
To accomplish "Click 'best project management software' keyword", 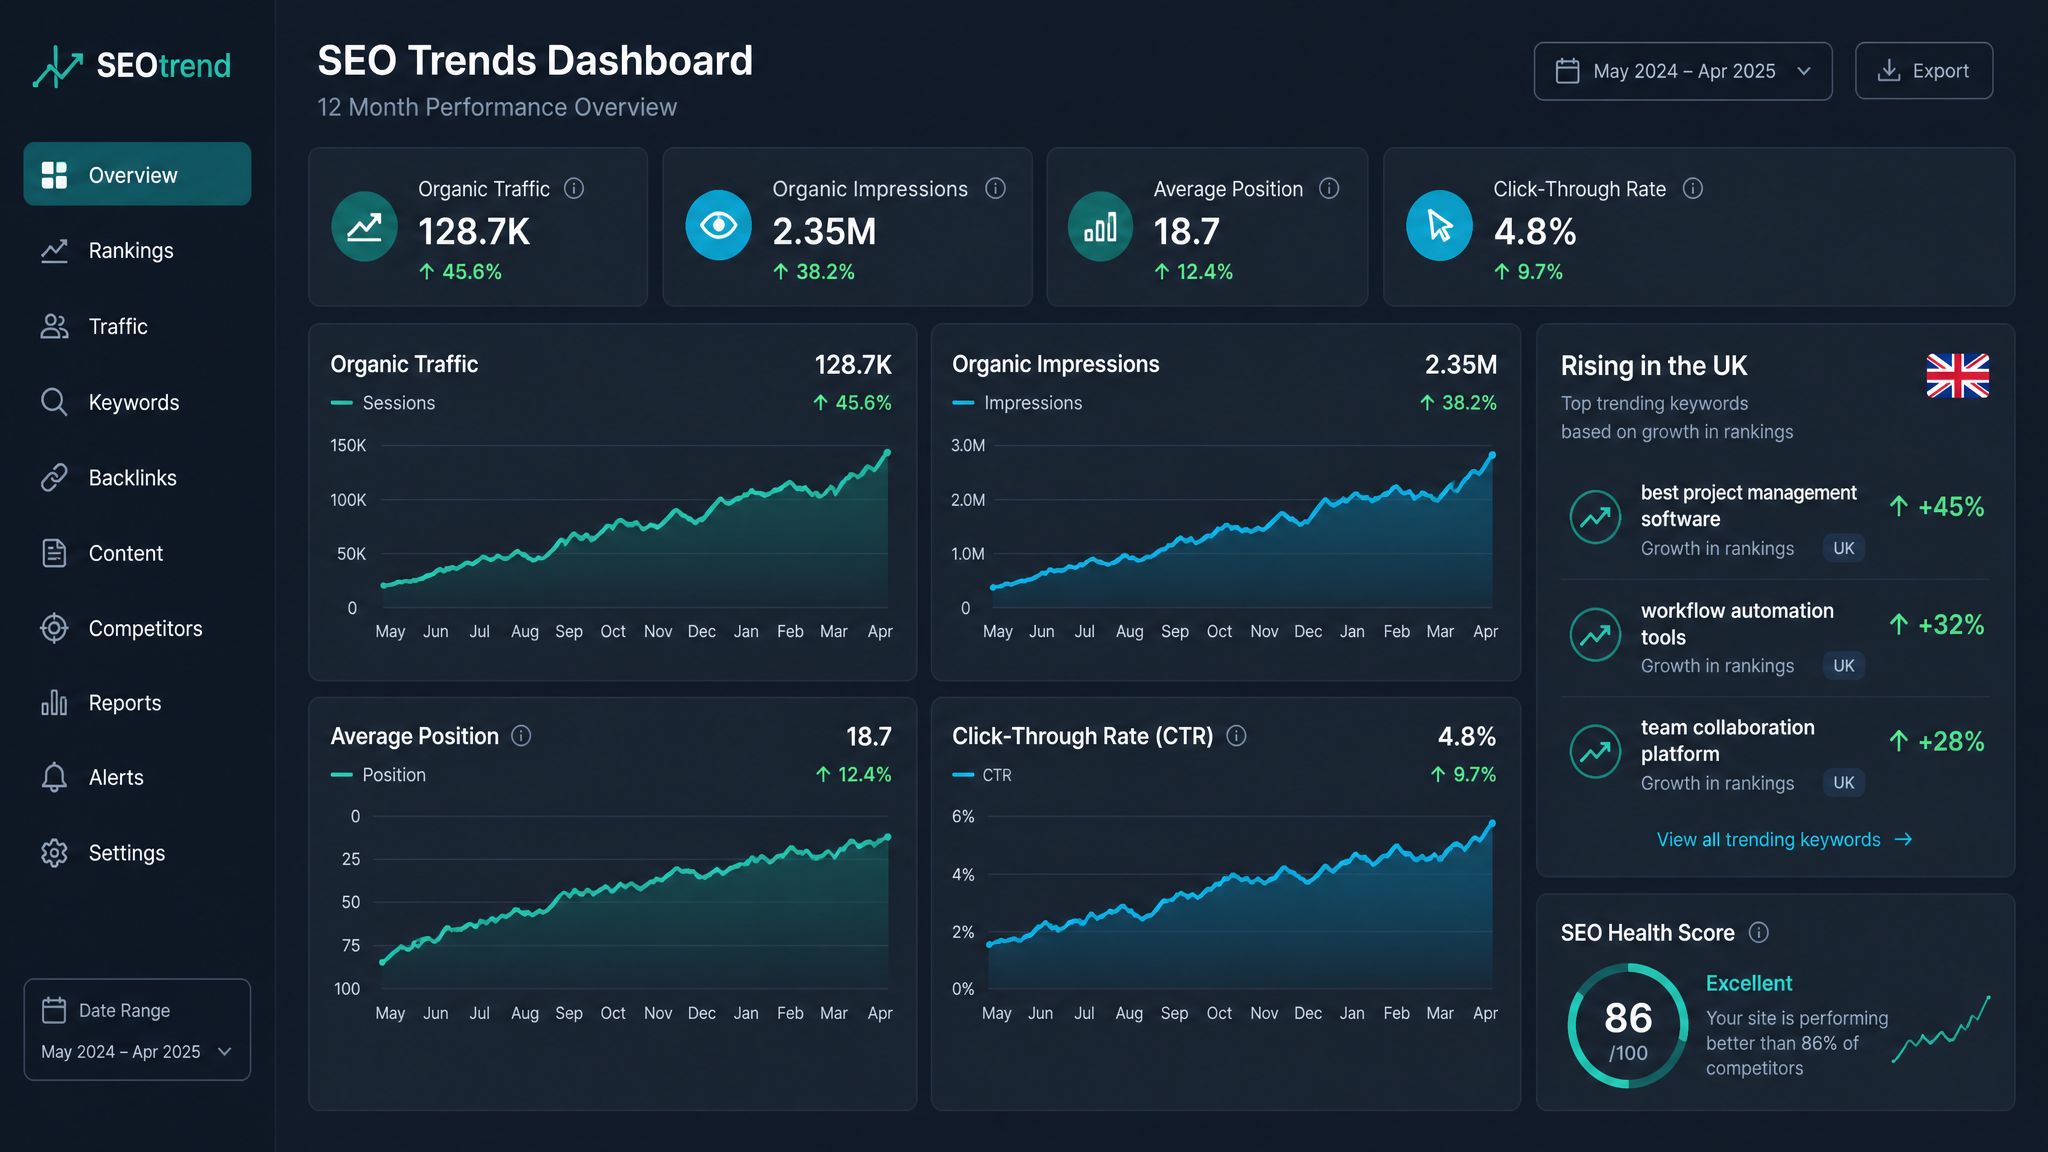I will (1749, 506).
